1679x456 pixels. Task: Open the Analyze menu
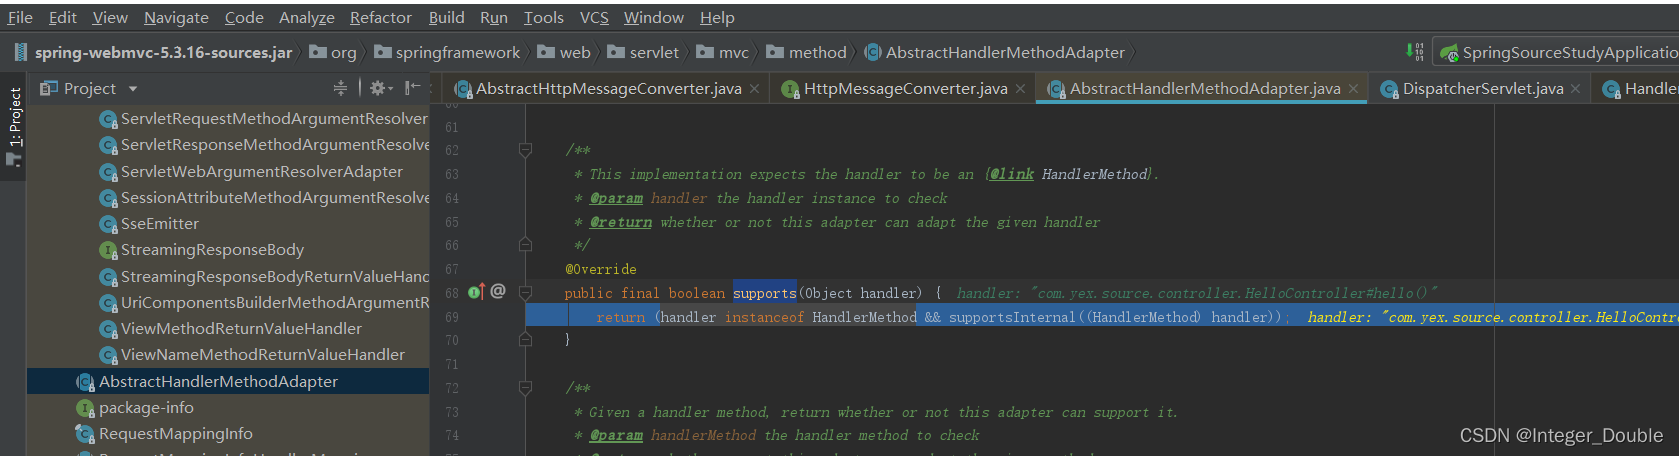click(307, 17)
